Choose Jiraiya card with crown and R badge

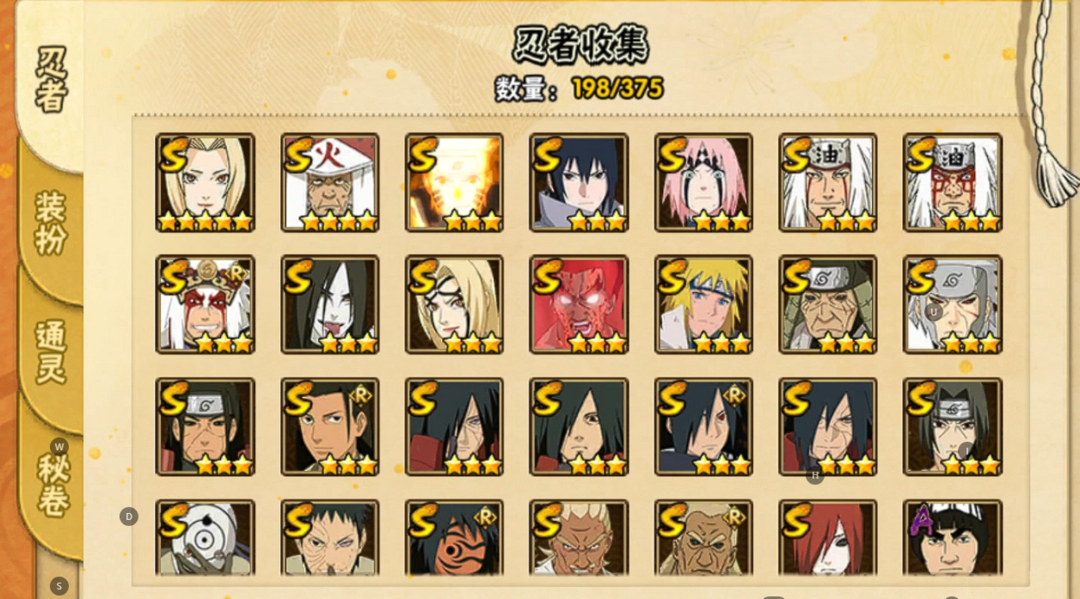[205, 304]
